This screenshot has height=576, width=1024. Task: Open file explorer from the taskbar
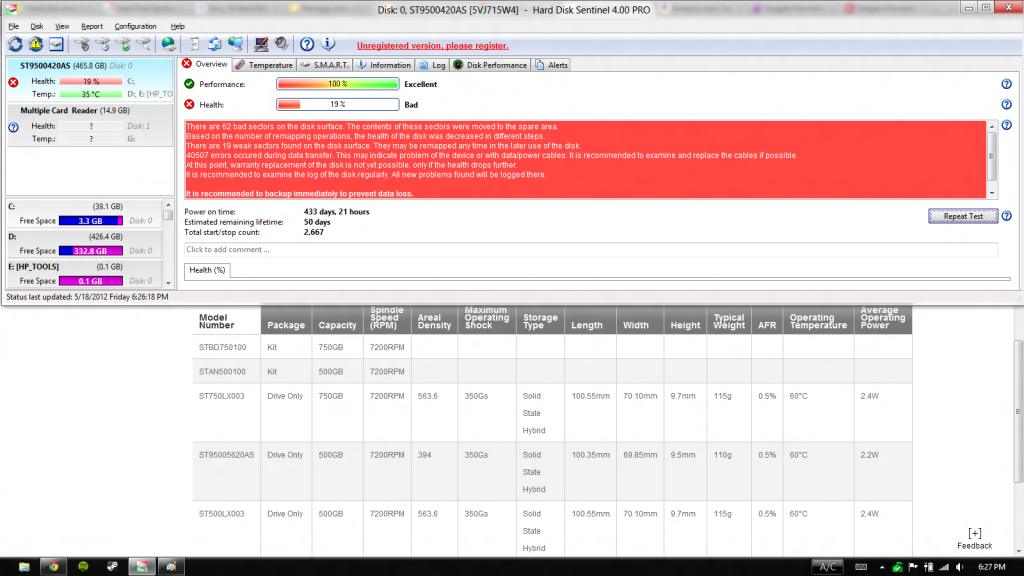(24, 566)
